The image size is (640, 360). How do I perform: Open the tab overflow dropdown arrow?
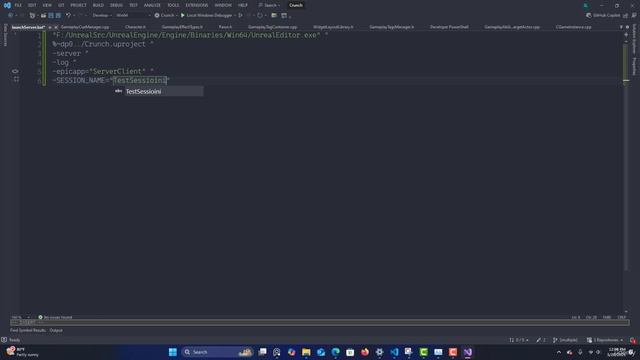(621, 27)
